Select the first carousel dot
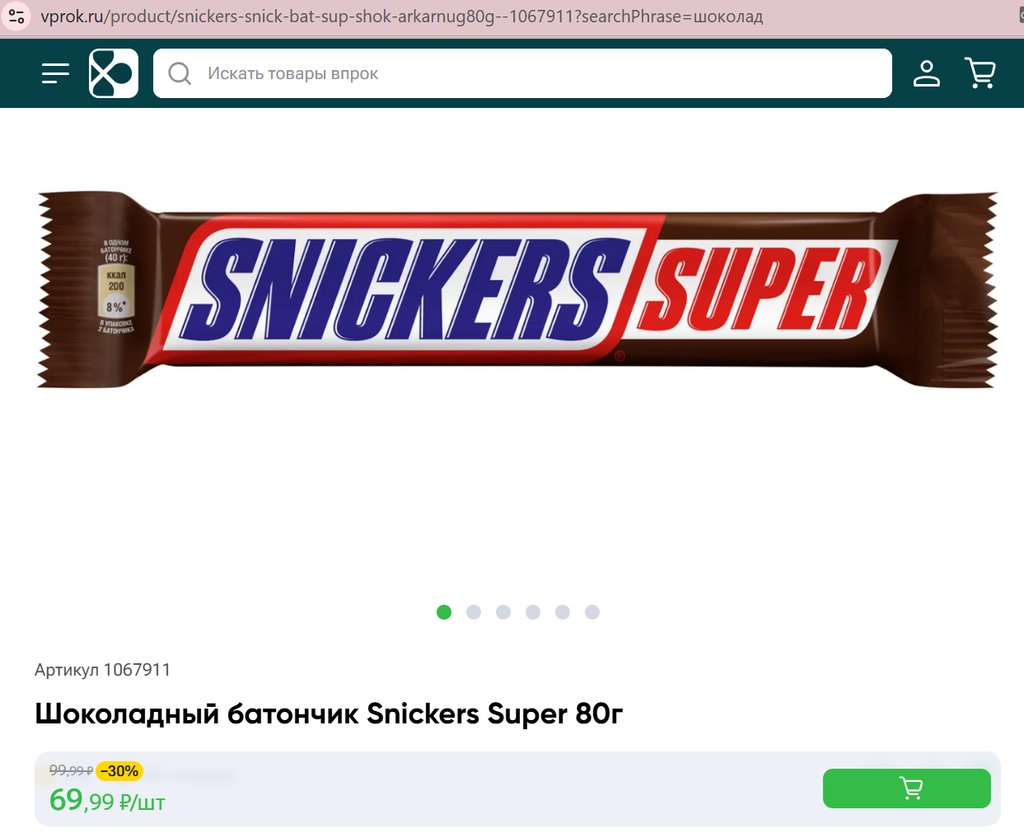 444,612
